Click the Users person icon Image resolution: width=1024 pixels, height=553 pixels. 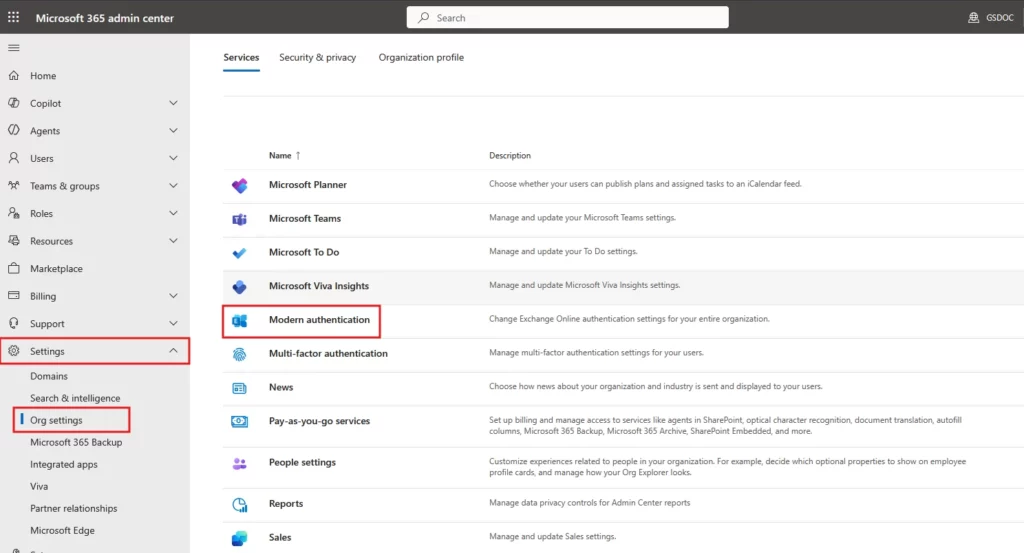click(x=14, y=158)
